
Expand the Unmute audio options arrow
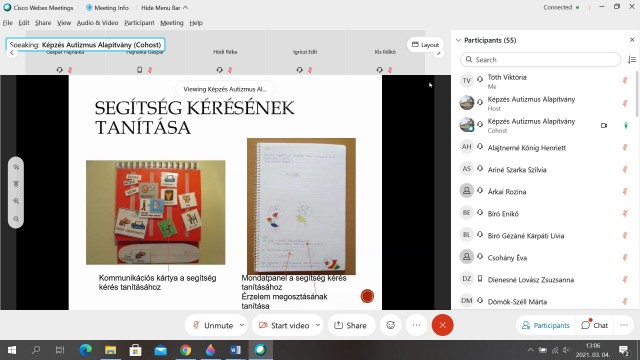coord(242,325)
